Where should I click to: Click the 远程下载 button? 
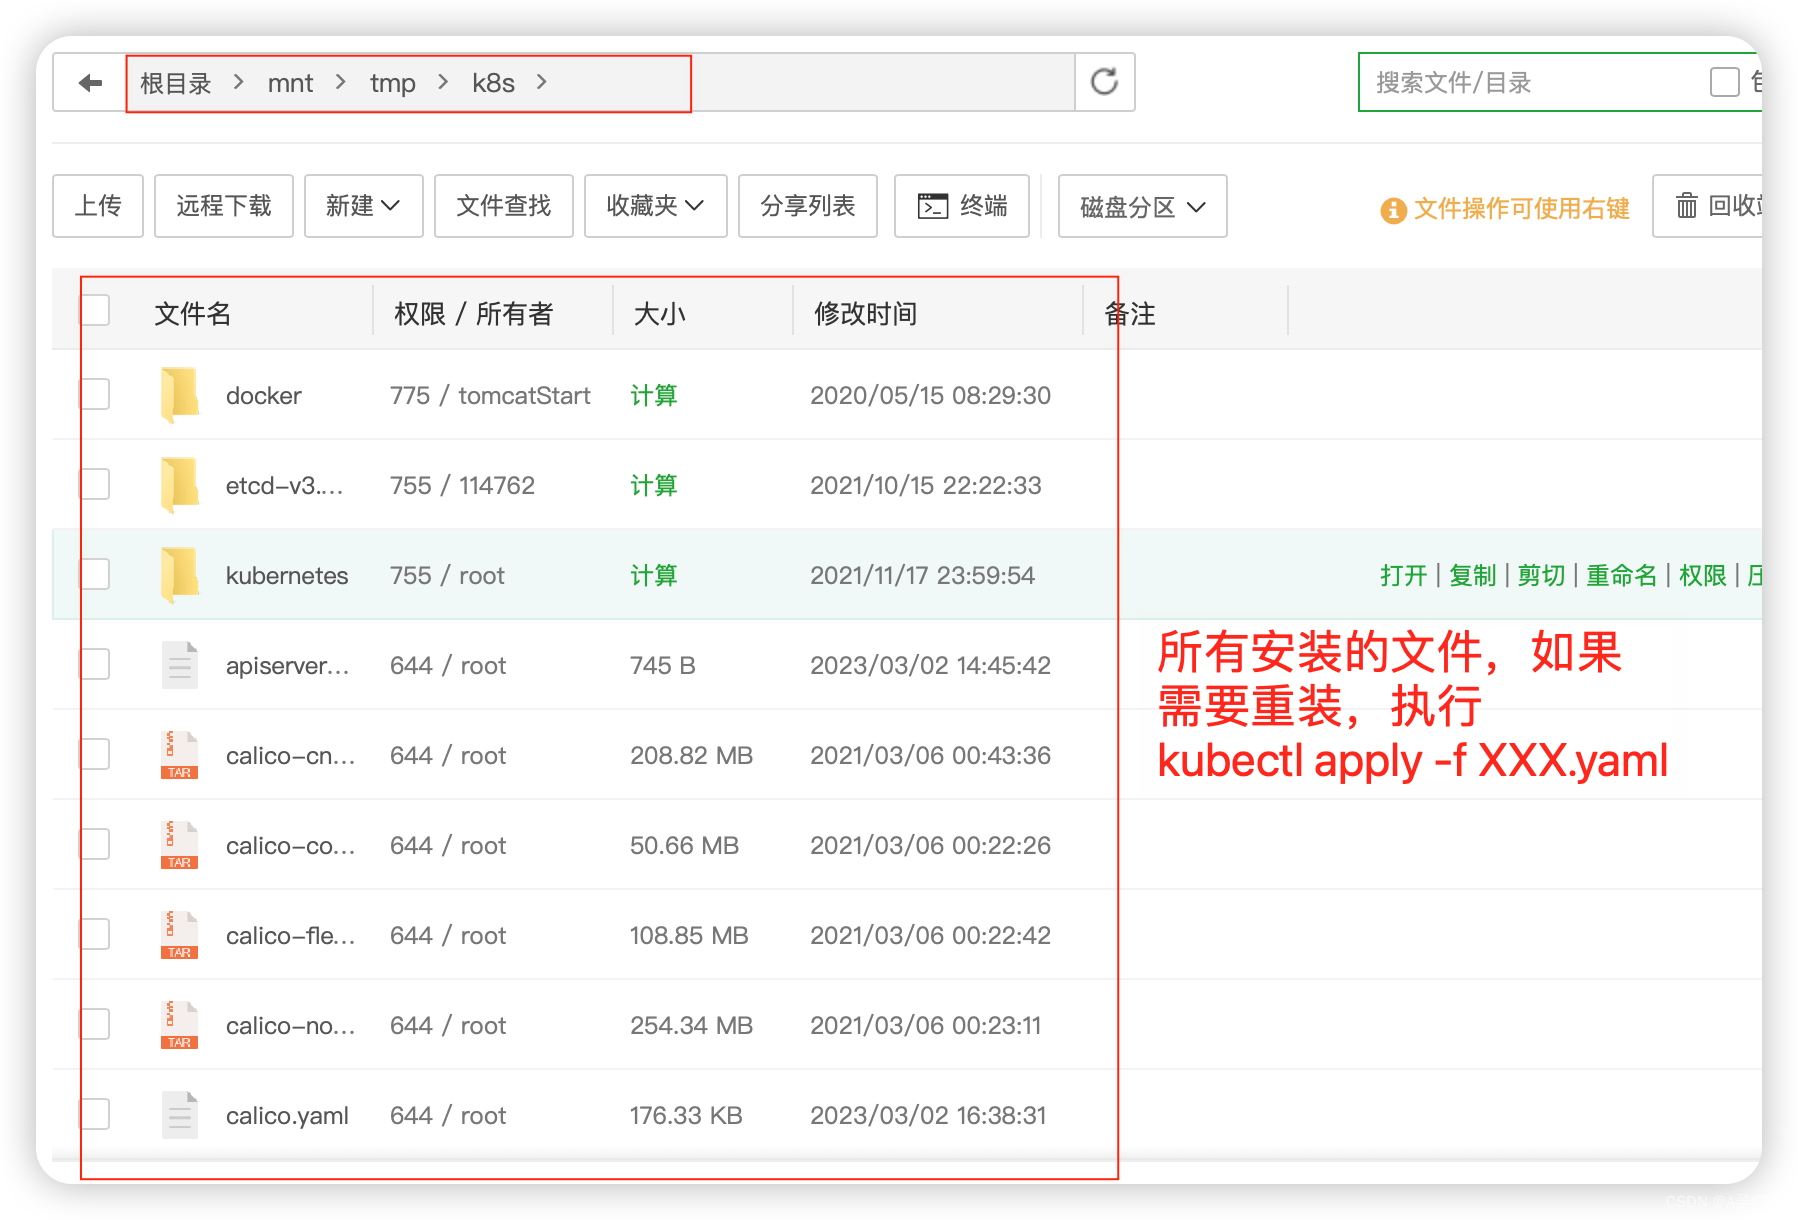(x=224, y=206)
